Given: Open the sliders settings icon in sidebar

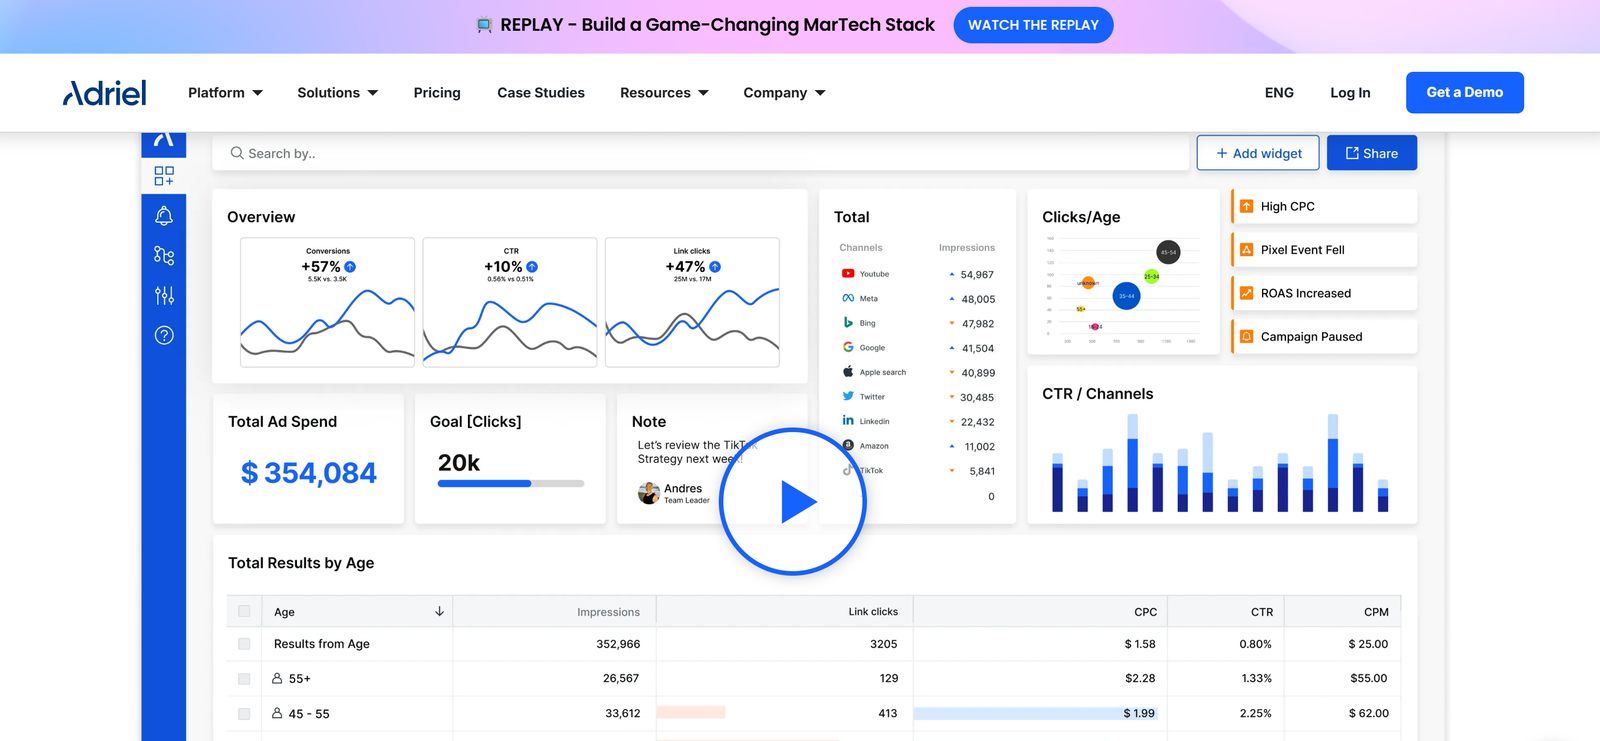Looking at the screenshot, I should pyautogui.click(x=164, y=295).
